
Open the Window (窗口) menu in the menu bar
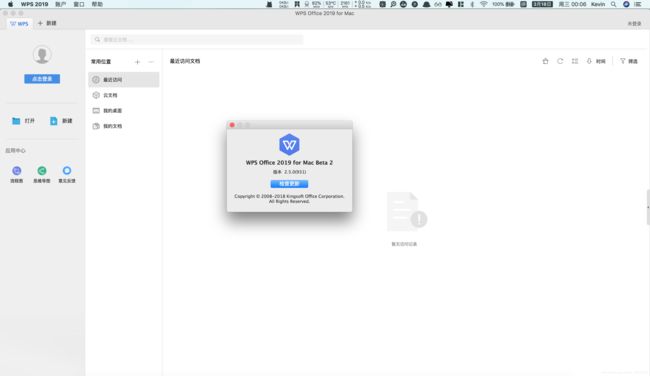pos(79,4)
